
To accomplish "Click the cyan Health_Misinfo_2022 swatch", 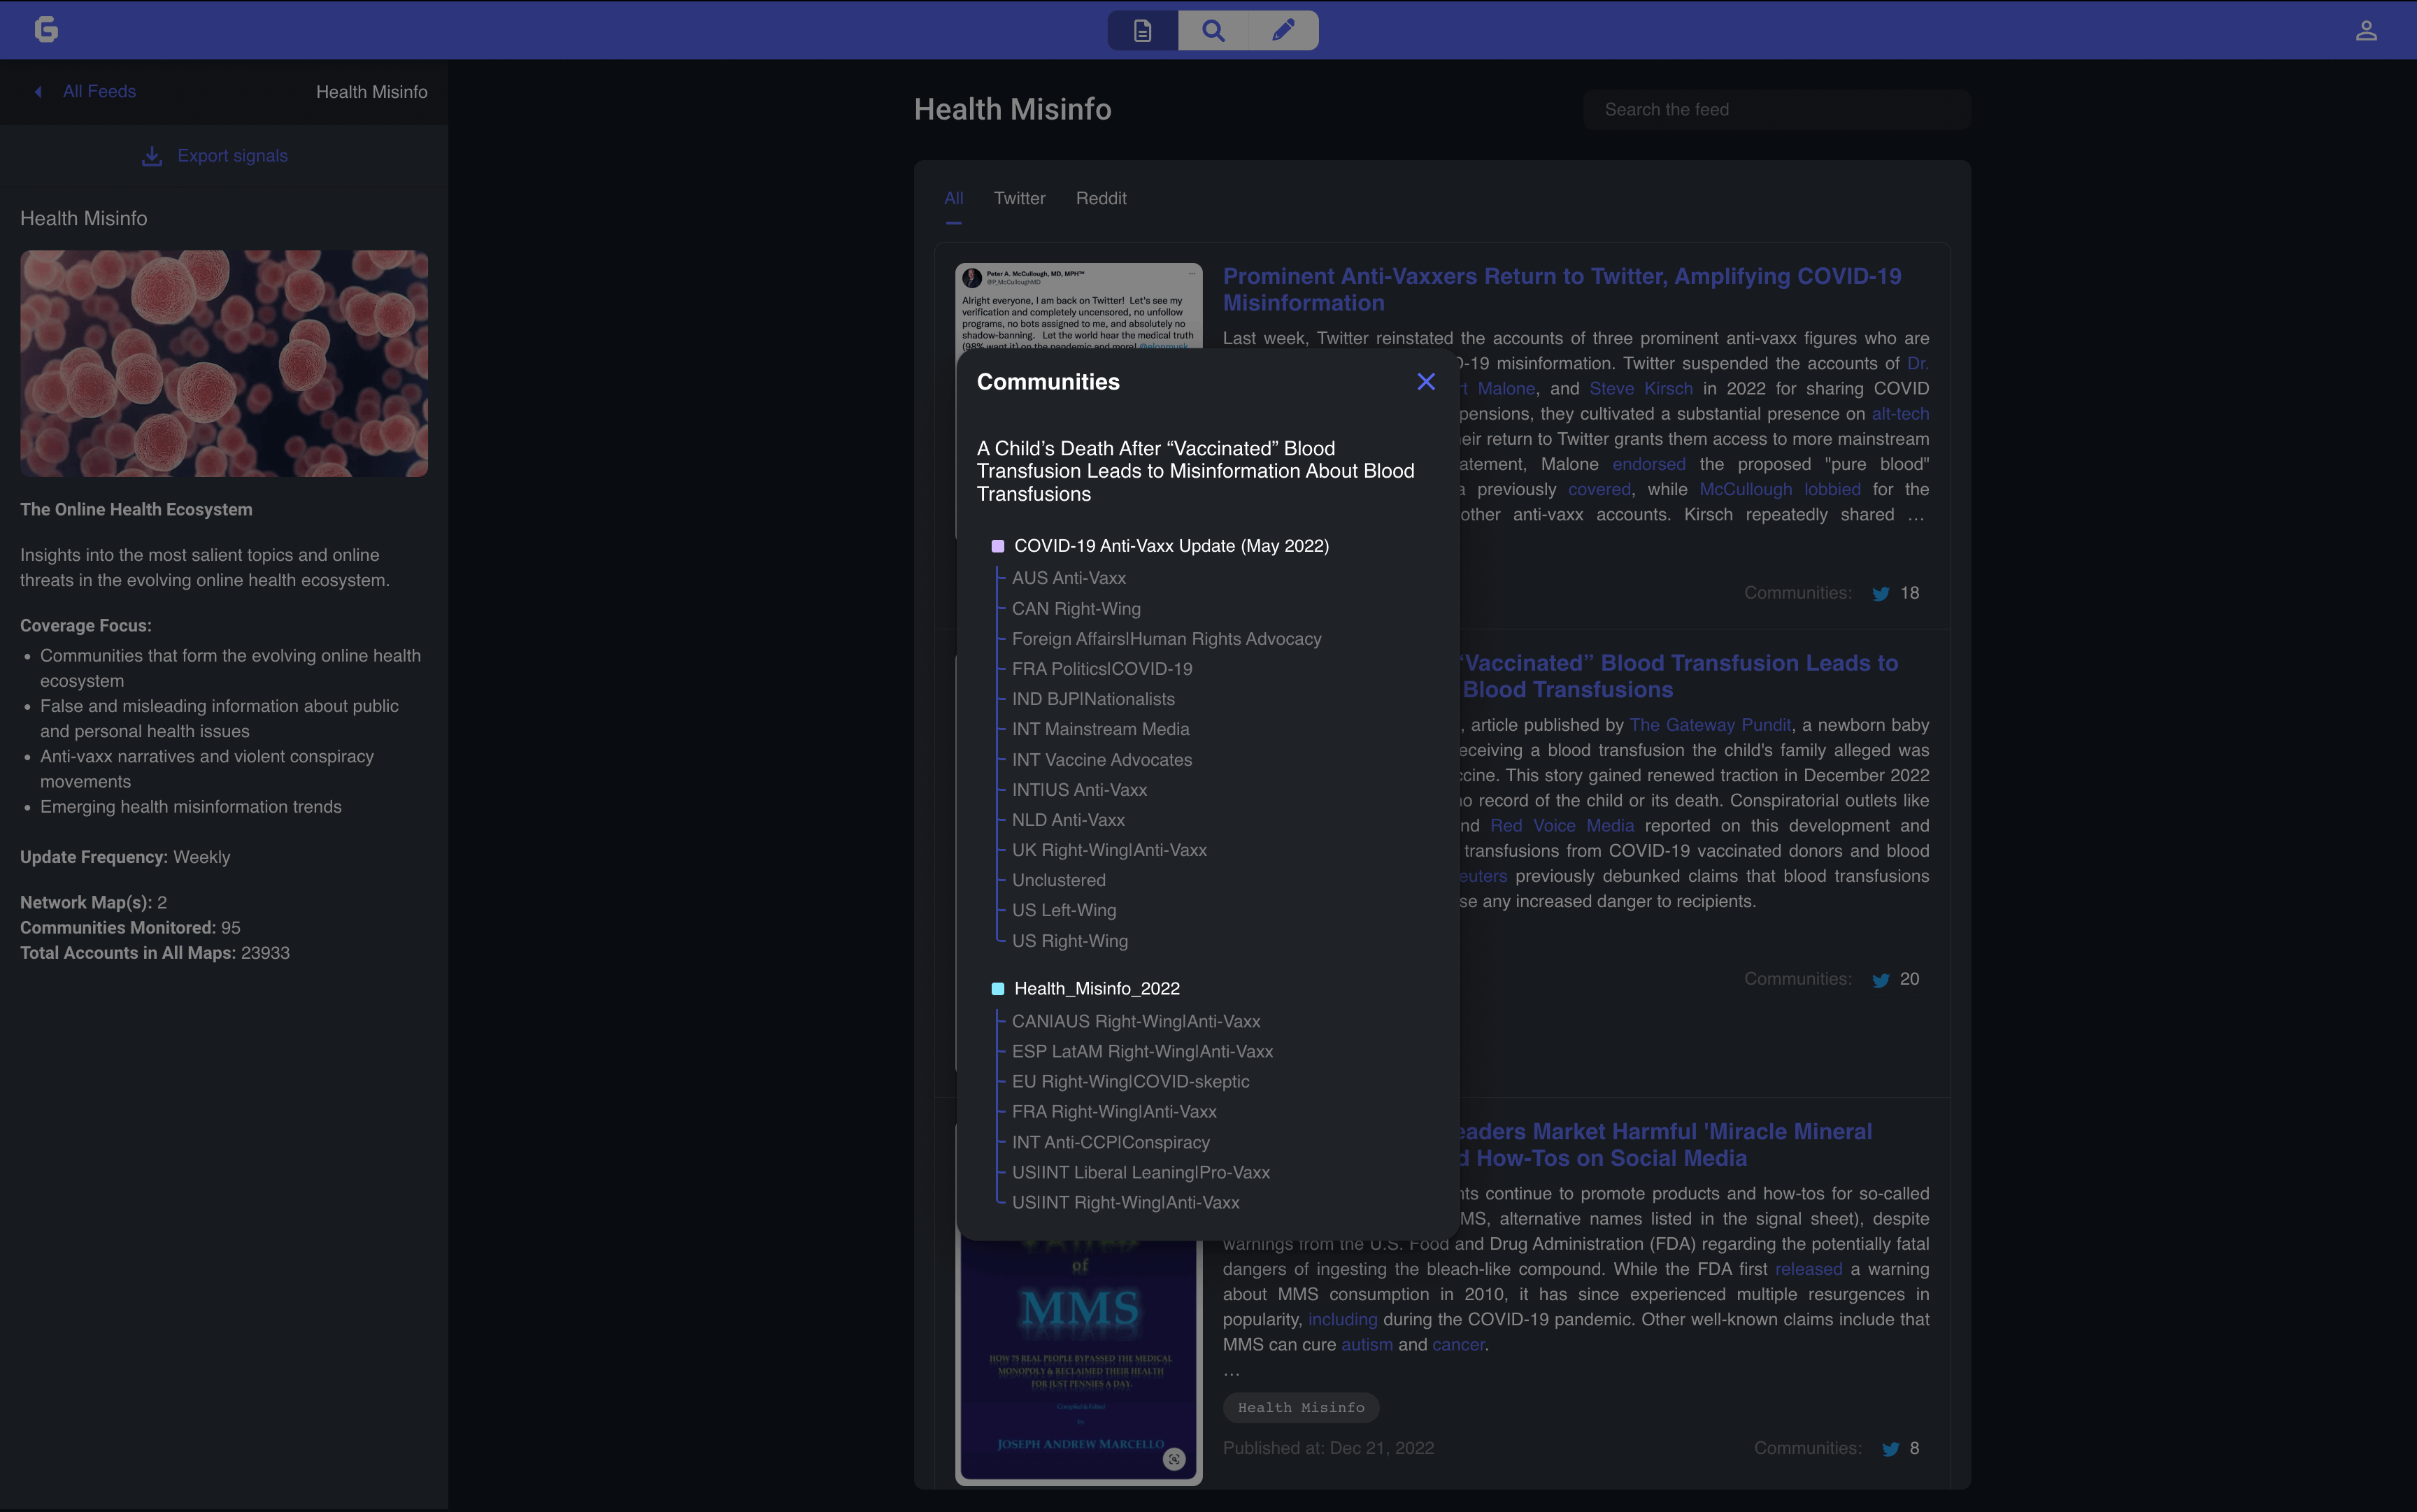I will pyautogui.click(x=997, y=989).
